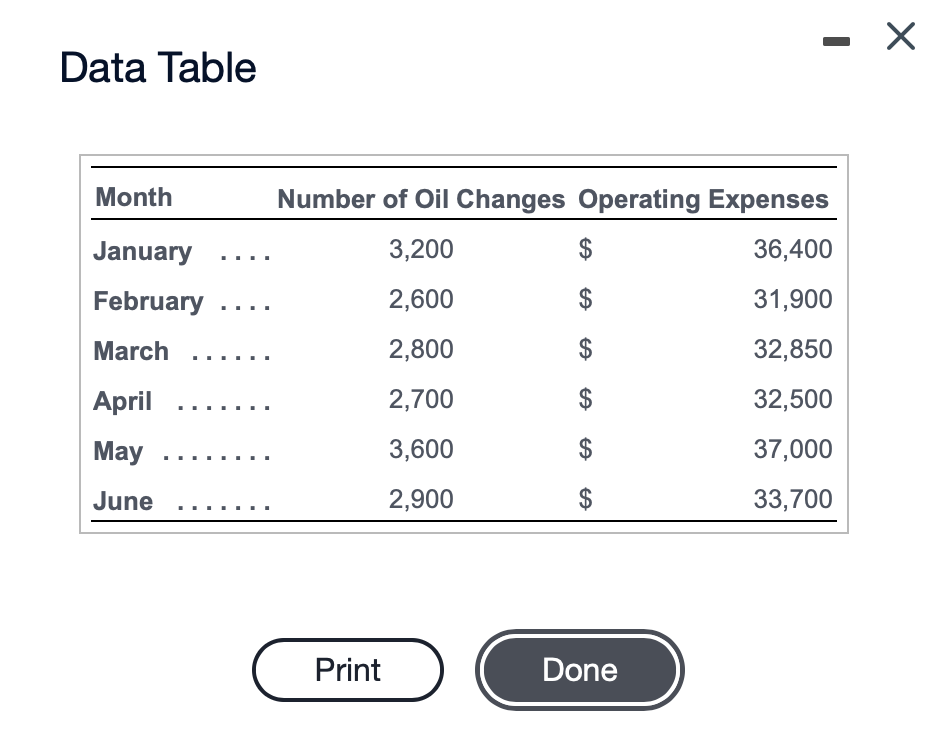Click the April row label

tap(122, 401)
